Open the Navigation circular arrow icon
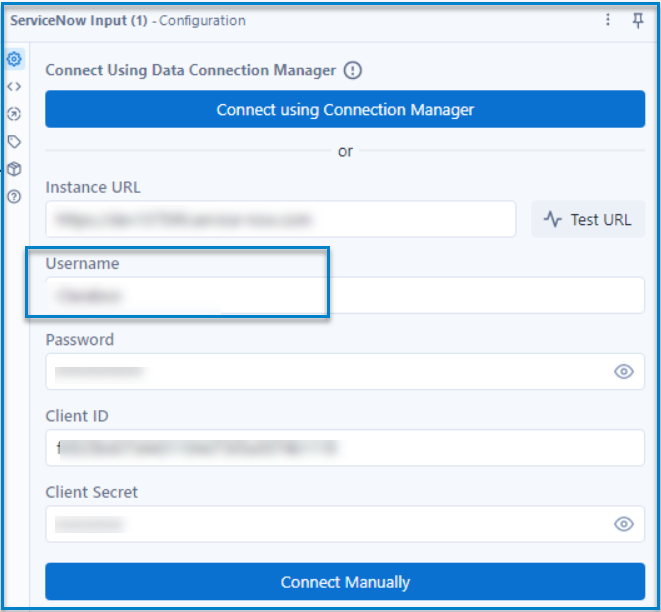 click(x=14, y=114)
